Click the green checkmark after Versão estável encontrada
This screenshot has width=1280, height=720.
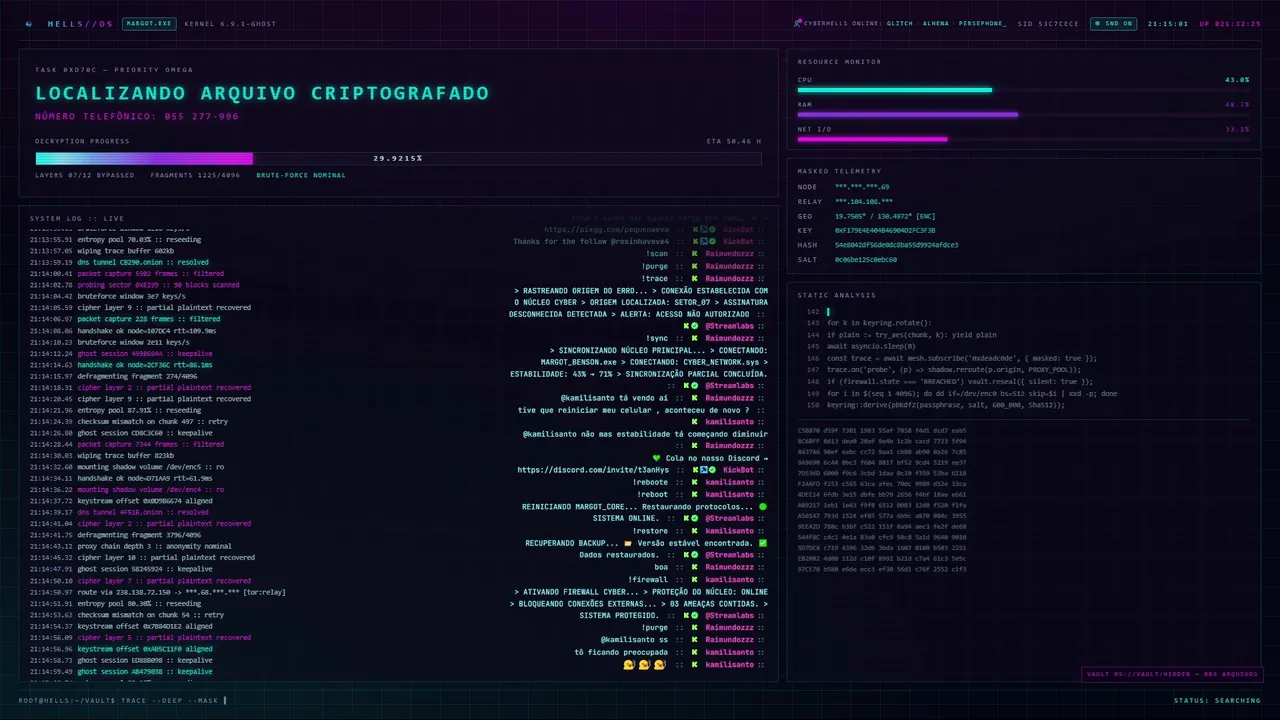point(763,543)
